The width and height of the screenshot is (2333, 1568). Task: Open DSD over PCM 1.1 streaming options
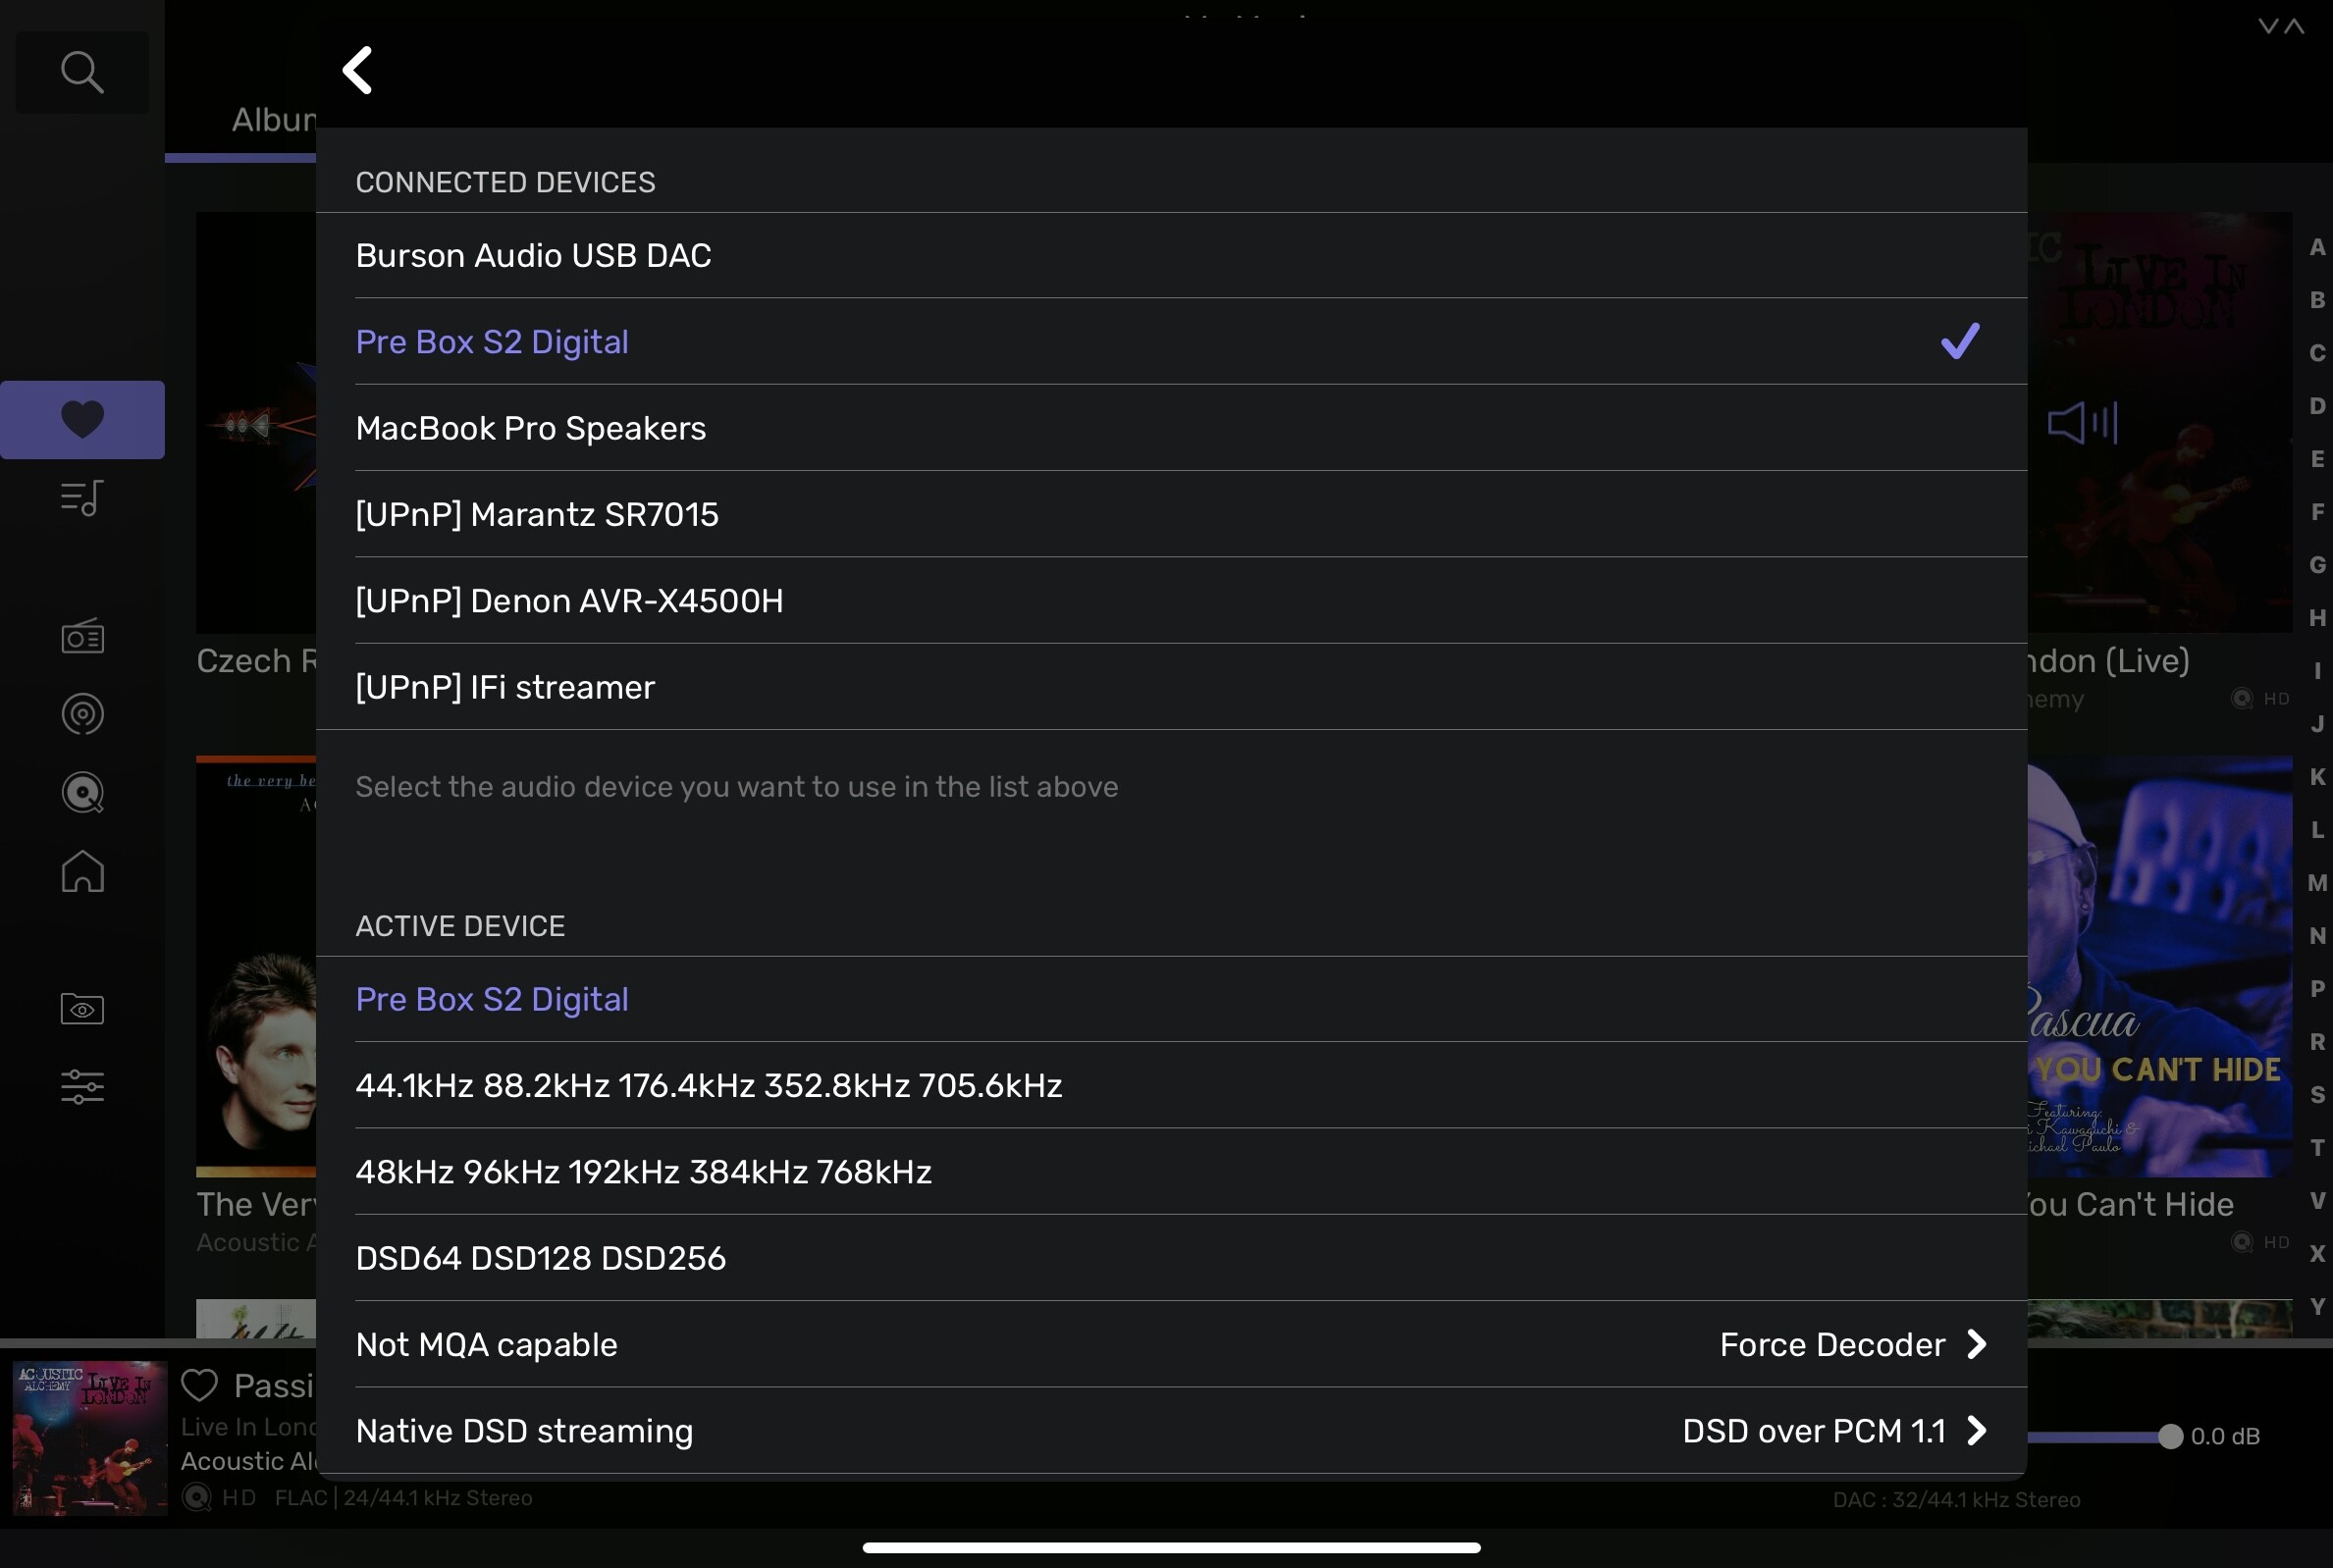click(x=1835, y=1431)
